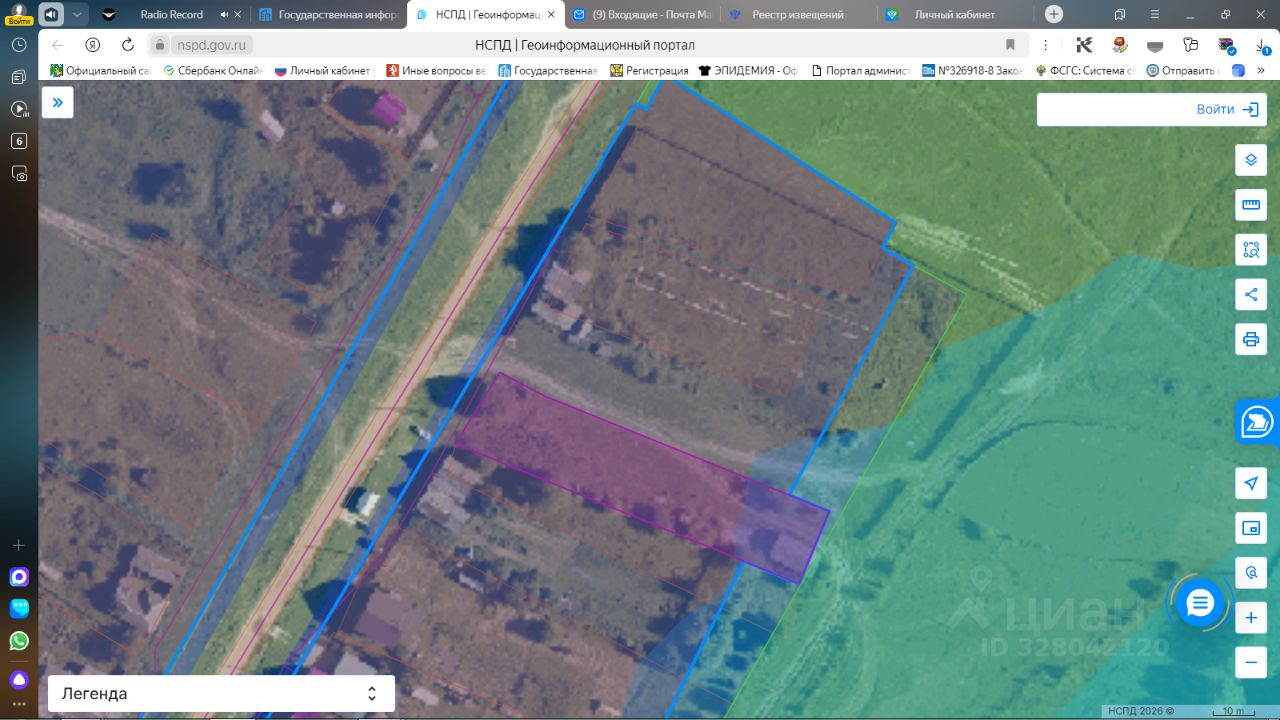Open the round chat support button
The height and width of the screenshot is (720, 1280).
click(1200, 603)
